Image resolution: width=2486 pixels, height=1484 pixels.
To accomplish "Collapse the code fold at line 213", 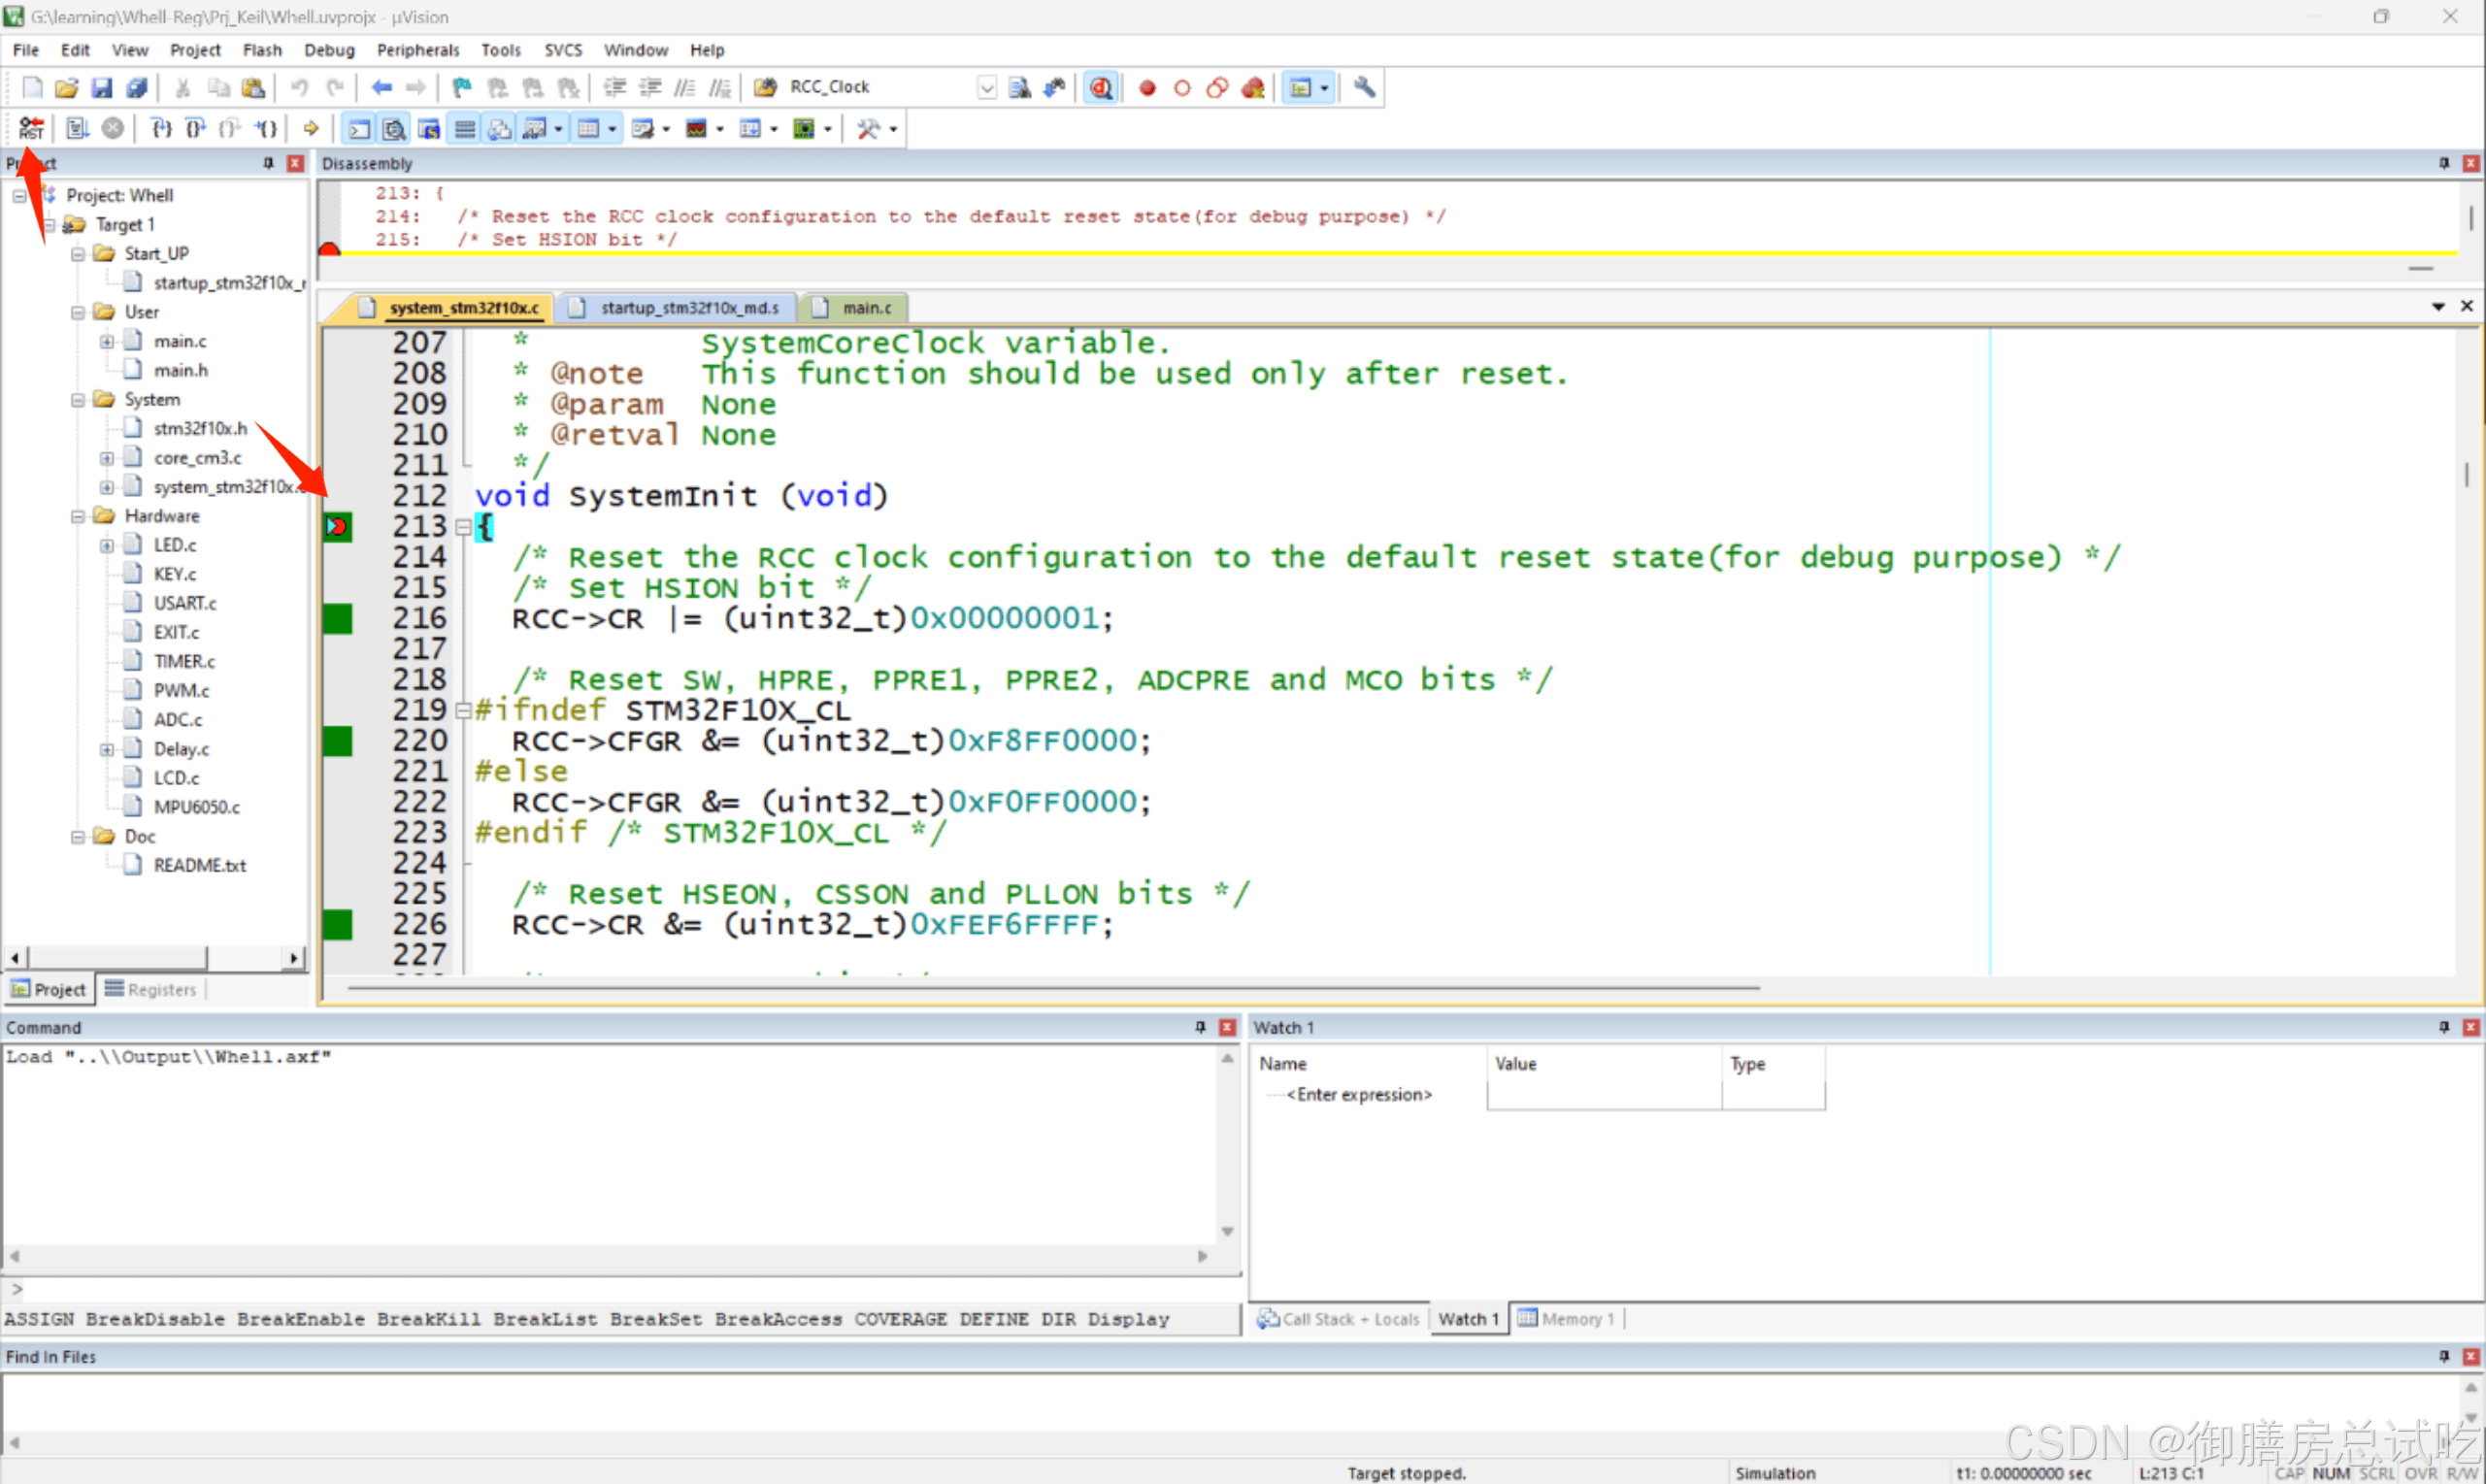I will (x=463, y=527).
